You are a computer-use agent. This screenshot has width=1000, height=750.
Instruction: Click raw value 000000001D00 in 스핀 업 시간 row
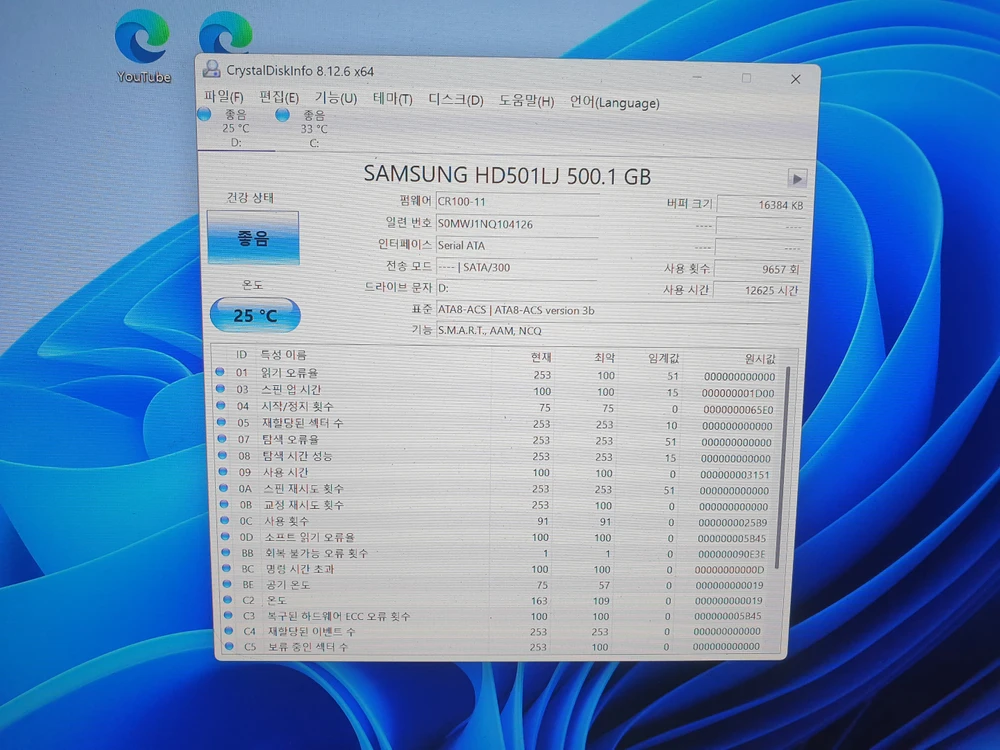[x=738, y=393]
